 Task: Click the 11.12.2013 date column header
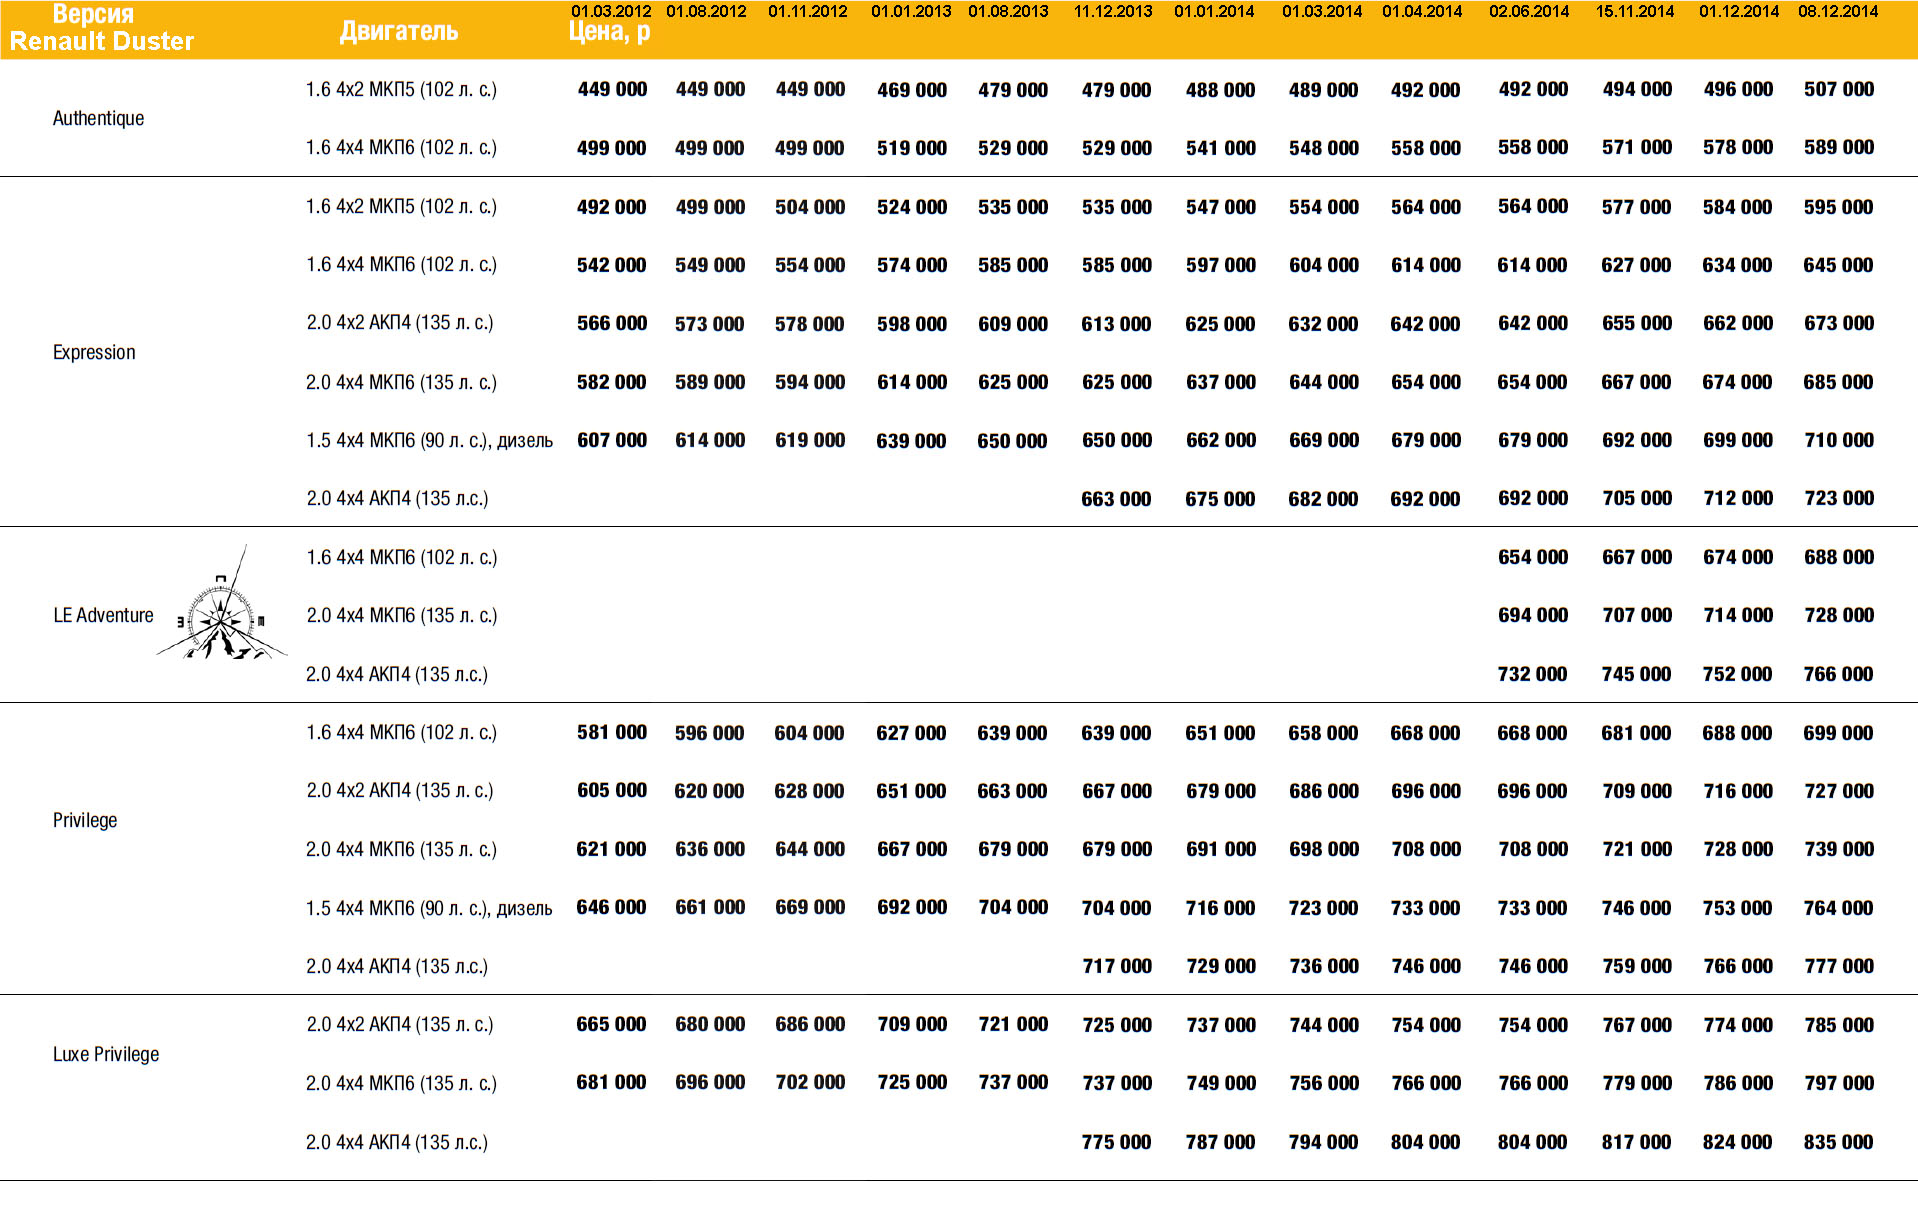pyautogui.click(x=1113, y=11)
